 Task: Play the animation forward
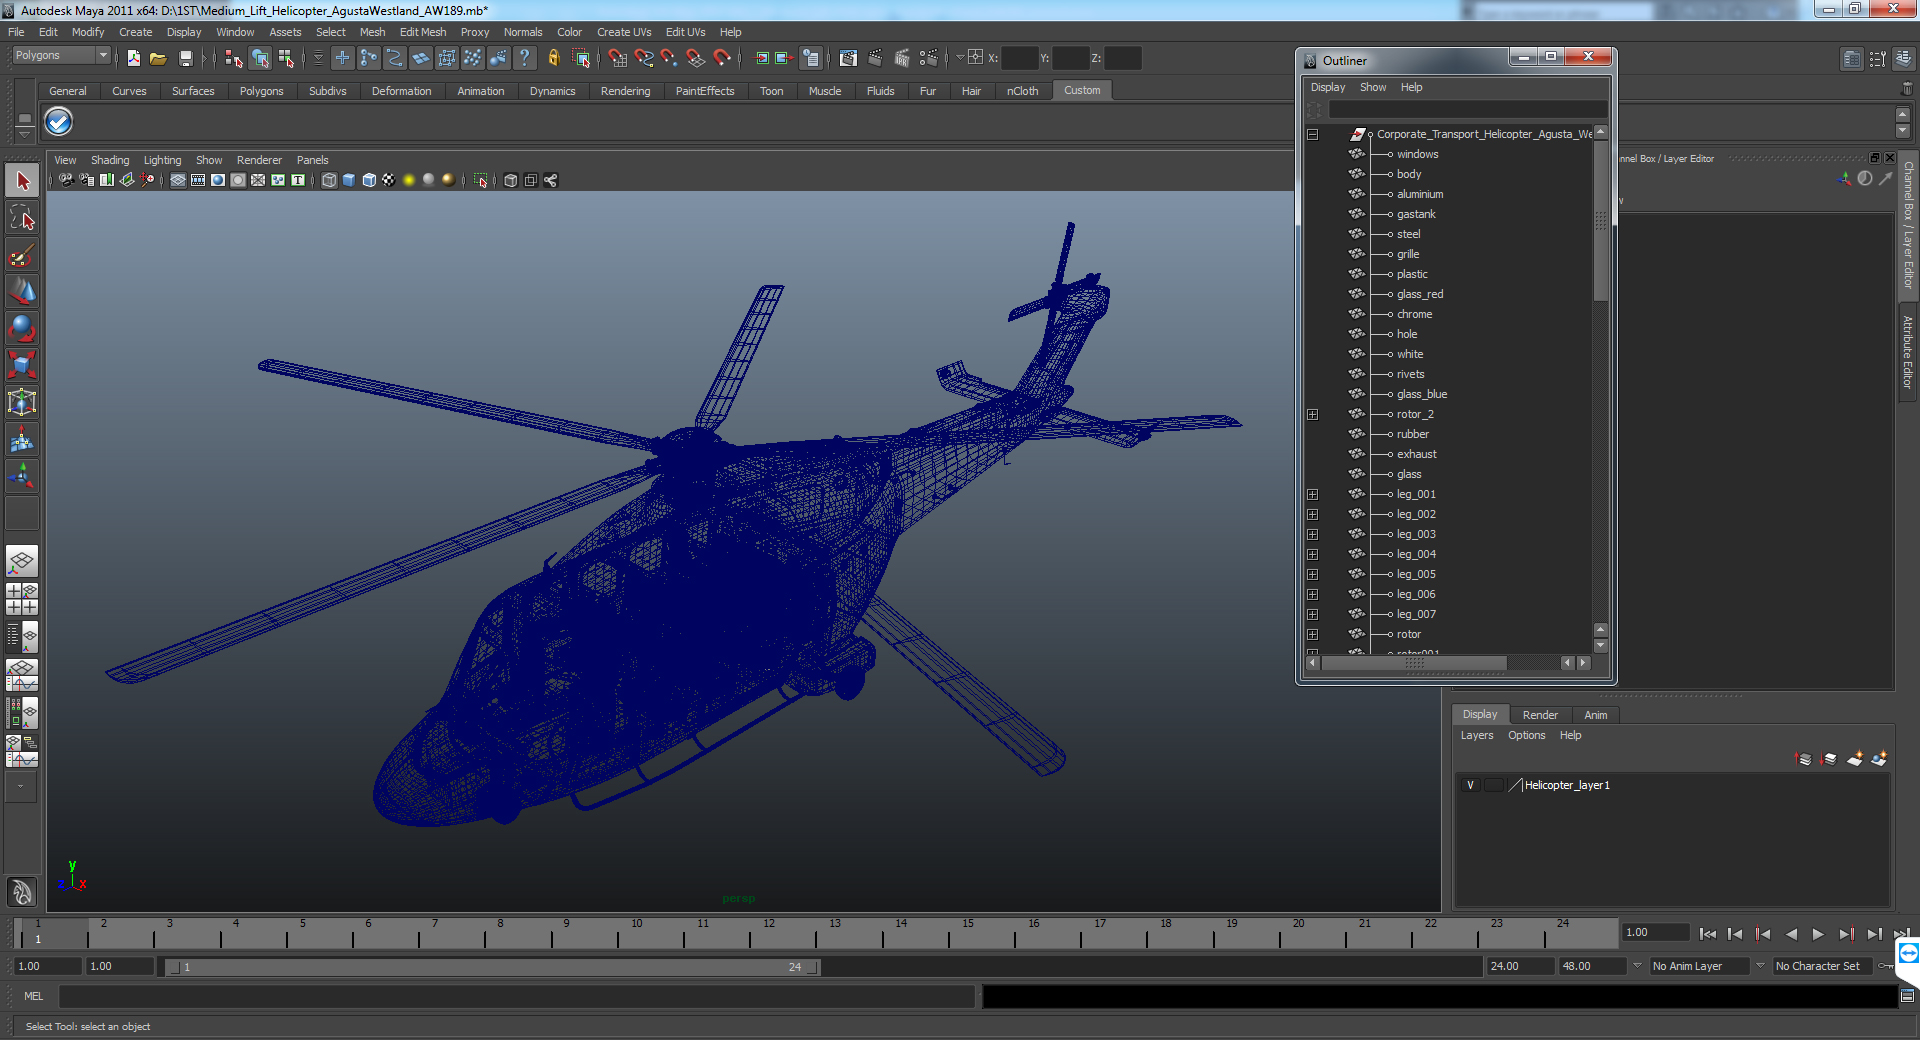[x=1818, y=934]
